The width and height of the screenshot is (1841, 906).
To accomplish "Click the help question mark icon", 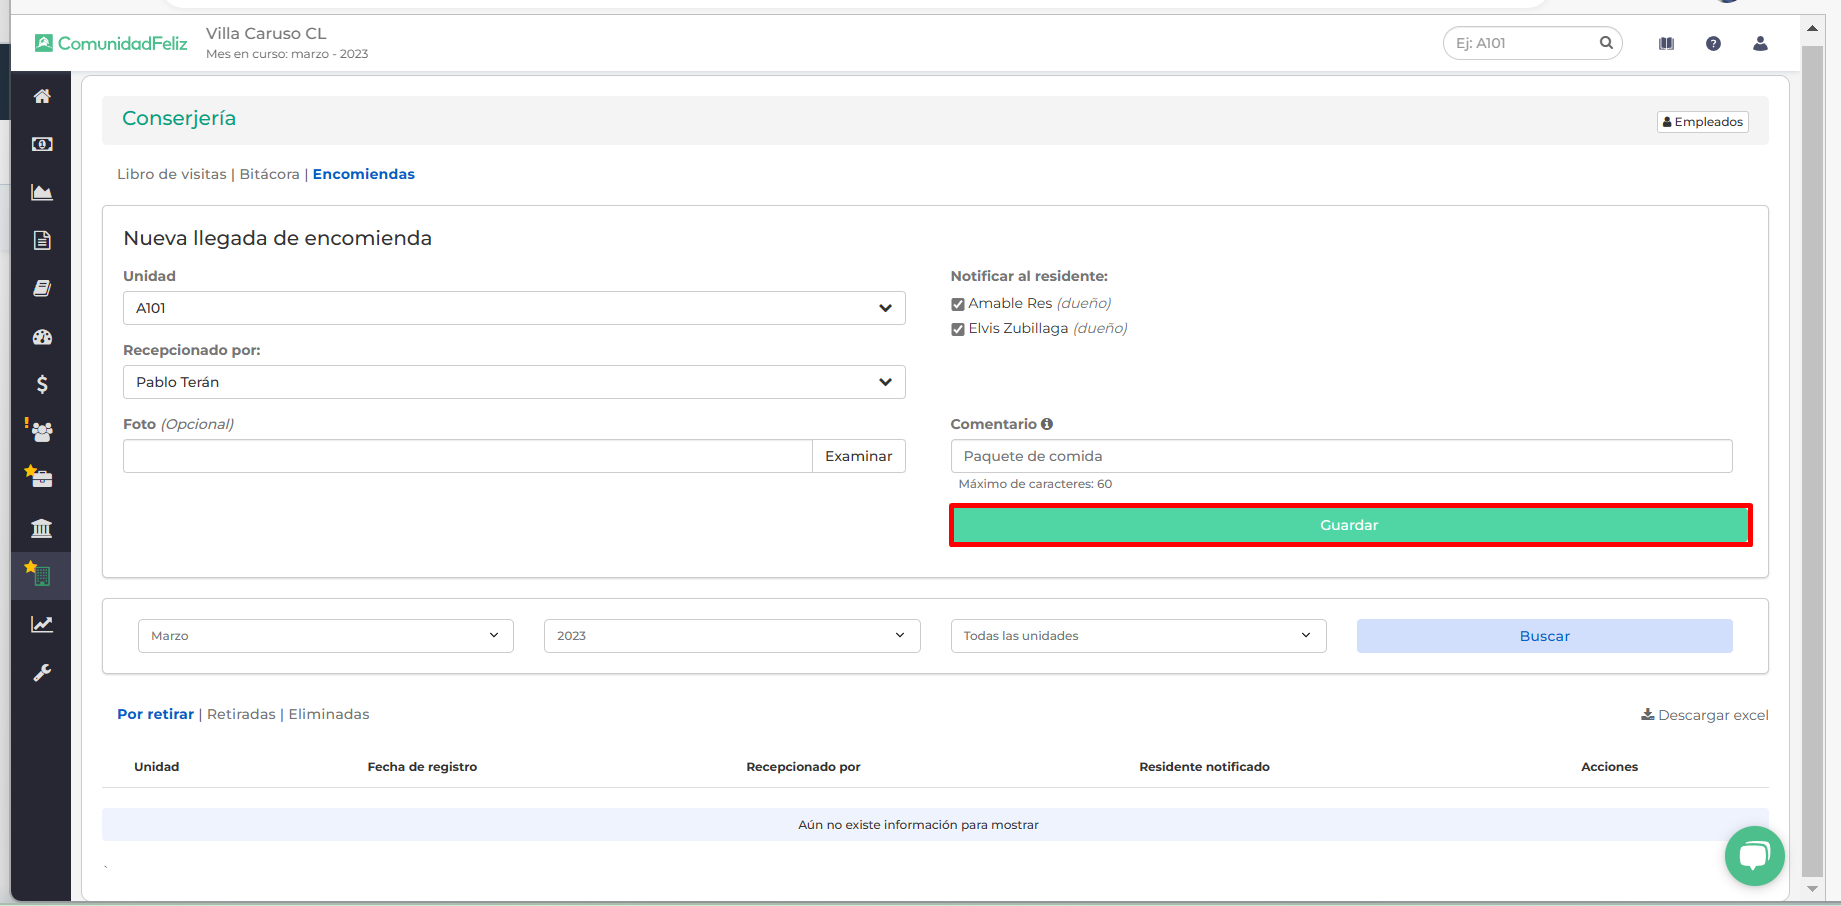I will pyautogui.click(x=1713, y=43).
